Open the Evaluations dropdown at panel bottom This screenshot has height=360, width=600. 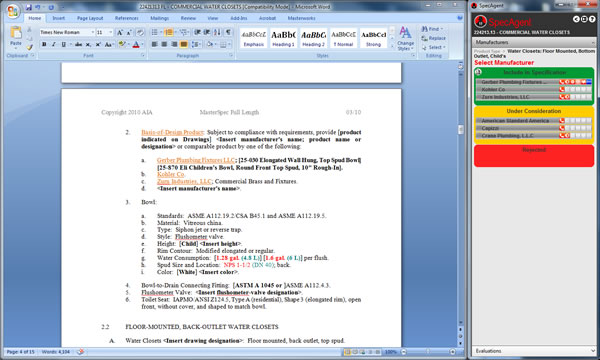tap(534, 350)
